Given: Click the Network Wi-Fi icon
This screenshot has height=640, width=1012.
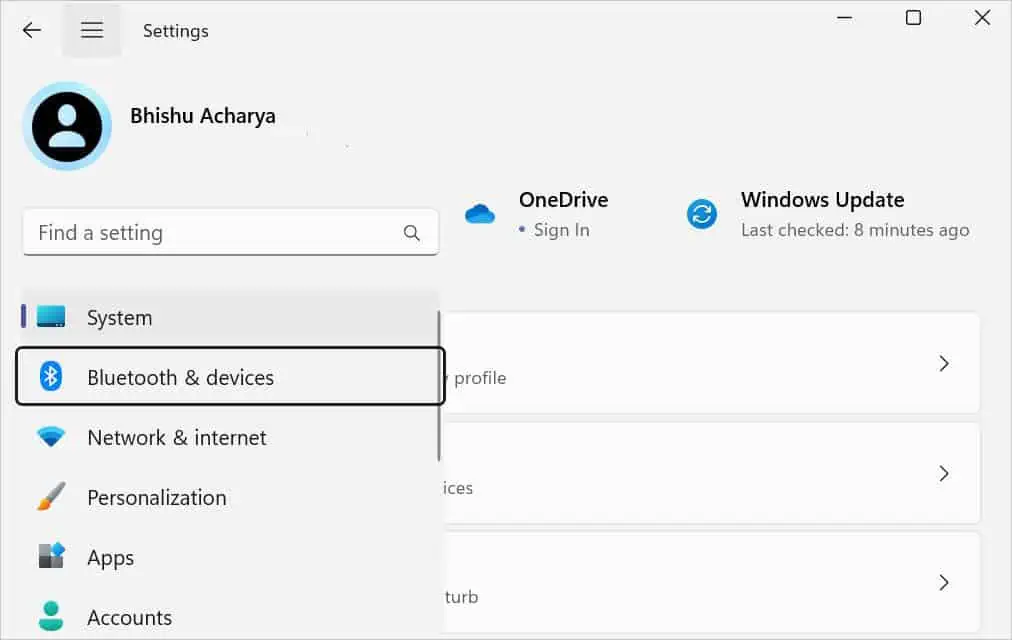Looking at the screenshot, I should tap(51, 437).
